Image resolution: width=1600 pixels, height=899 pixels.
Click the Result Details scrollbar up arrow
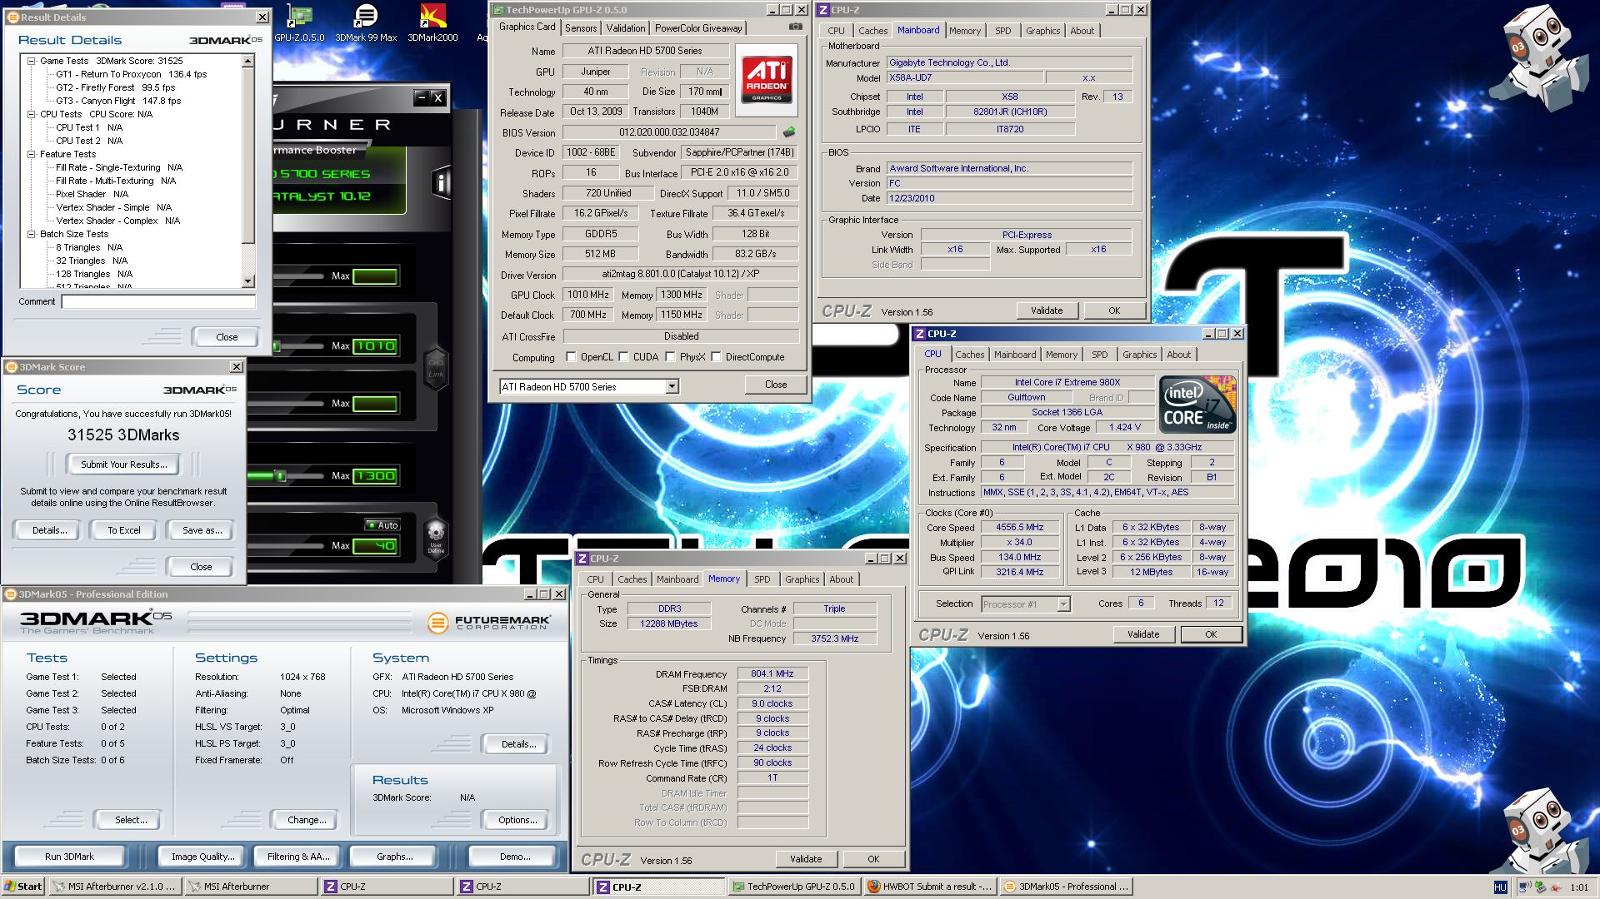(248, 61)
